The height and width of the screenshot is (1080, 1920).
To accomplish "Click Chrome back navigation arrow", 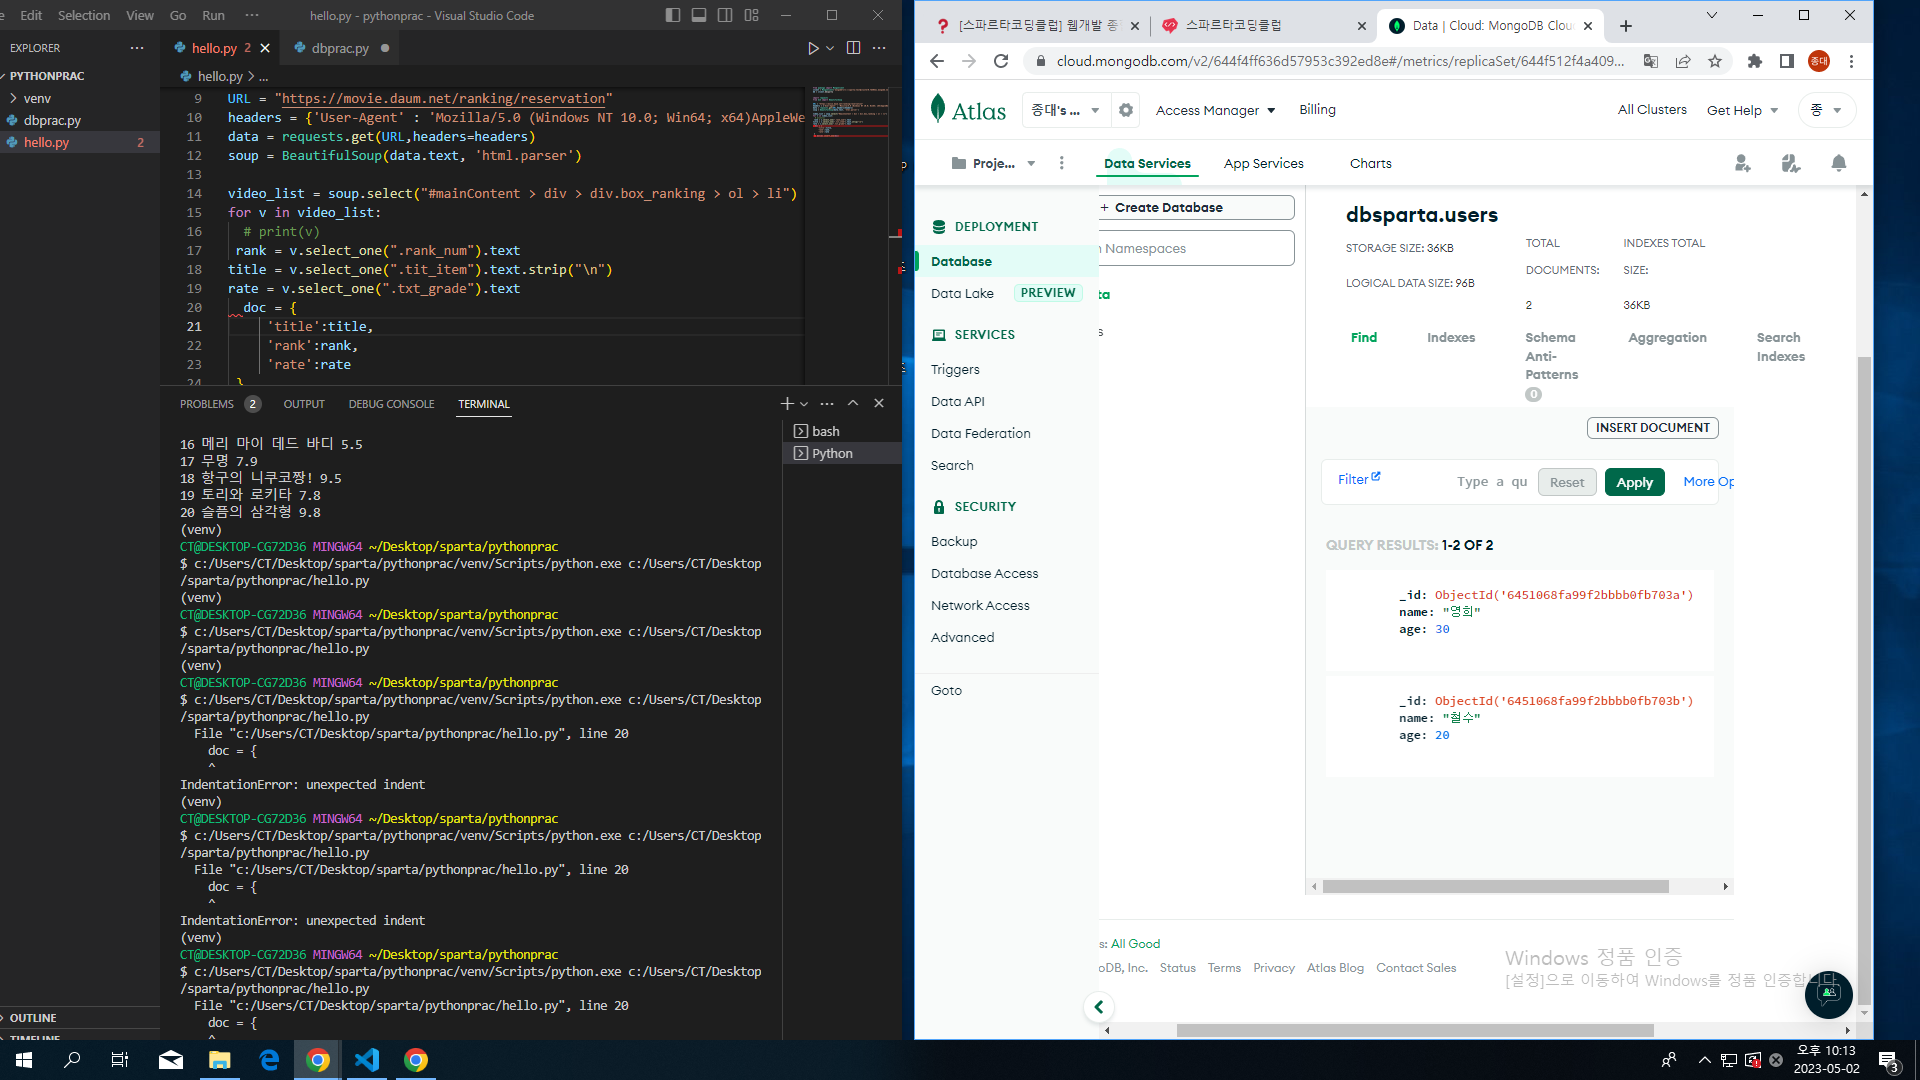I will 937,61.
